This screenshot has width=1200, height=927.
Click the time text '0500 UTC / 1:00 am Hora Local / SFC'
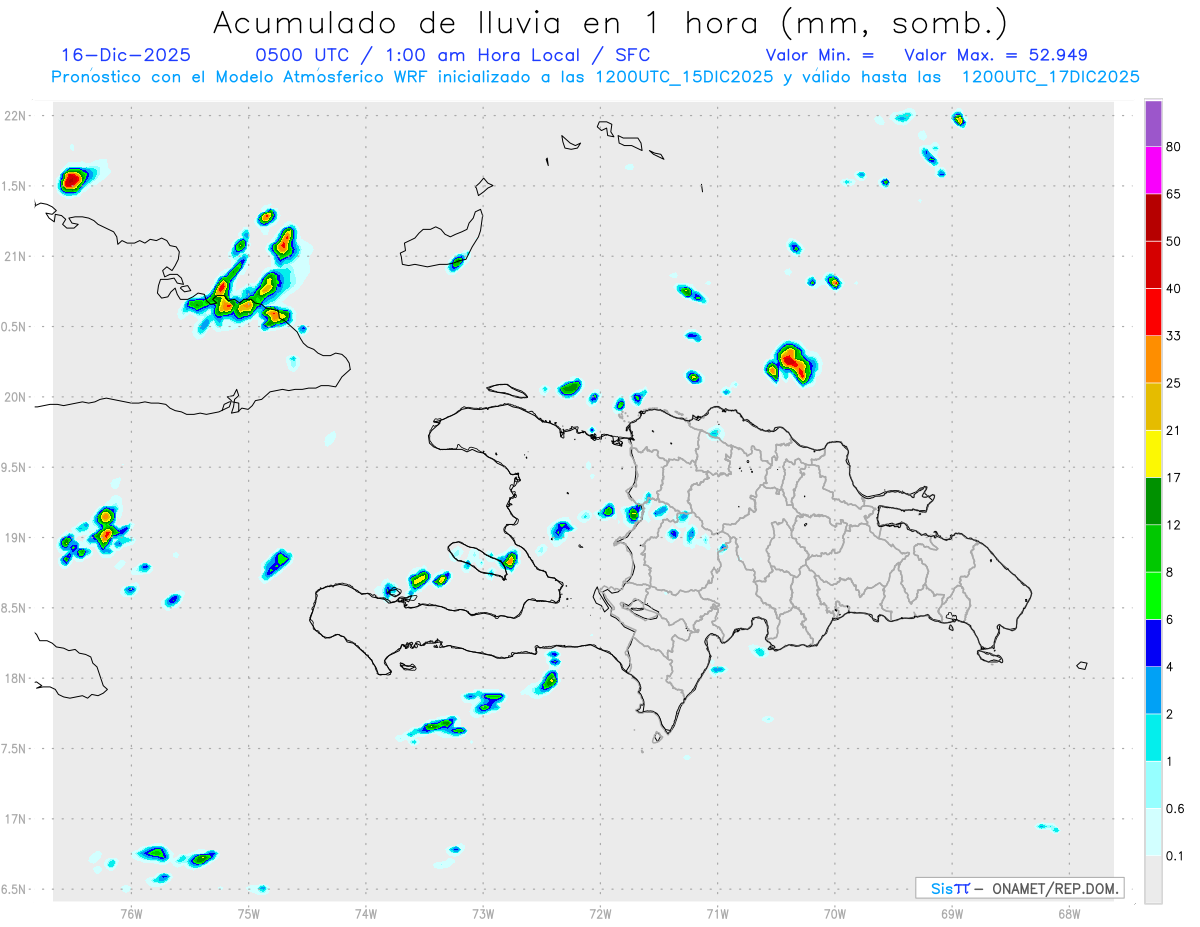coord(453,55)
